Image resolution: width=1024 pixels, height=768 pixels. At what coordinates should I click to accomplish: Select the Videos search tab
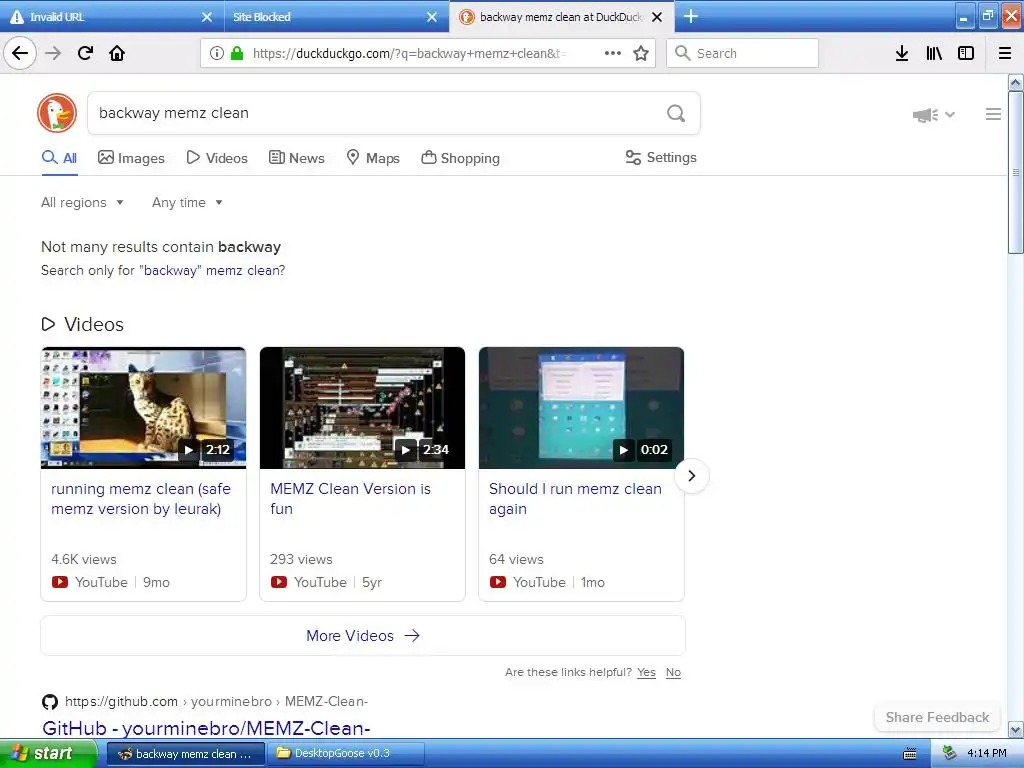tap(217, 158)
